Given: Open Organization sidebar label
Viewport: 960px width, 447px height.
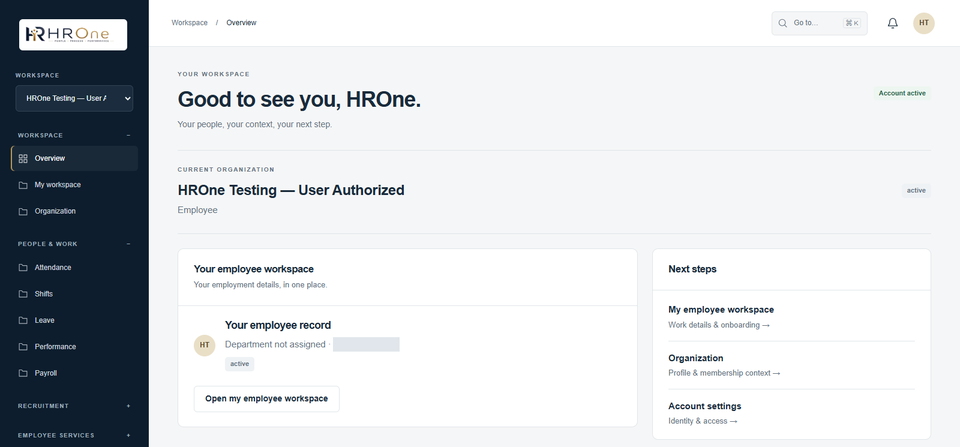Looking at the screenshot, I should (55, 211).
